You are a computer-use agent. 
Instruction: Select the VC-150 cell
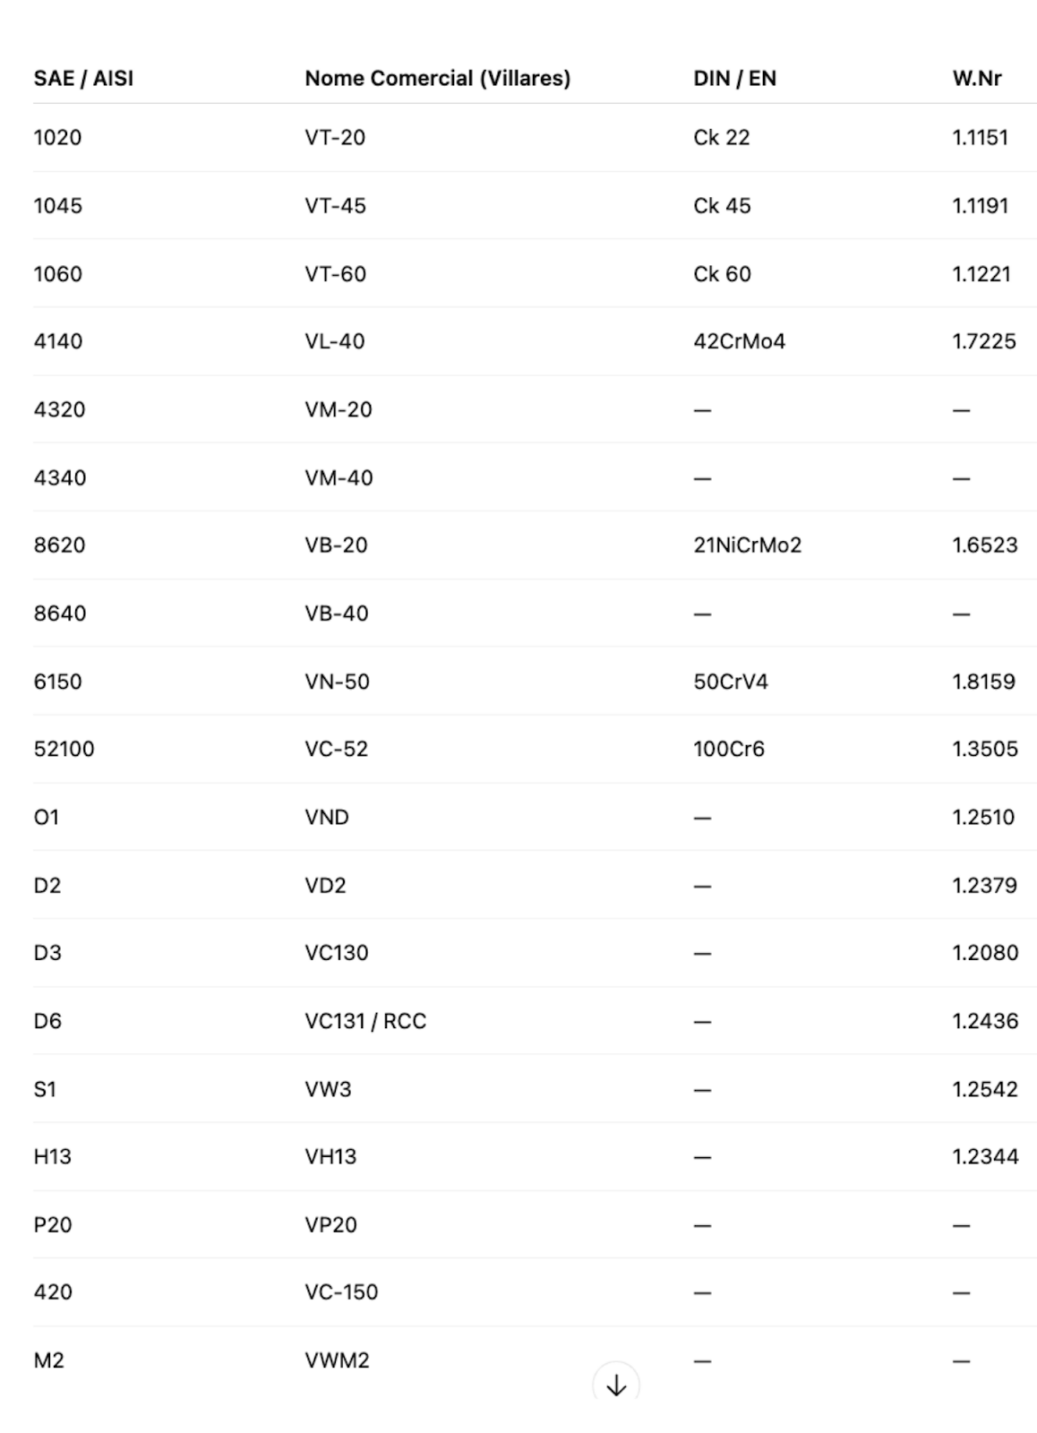tap(341, 1292)
